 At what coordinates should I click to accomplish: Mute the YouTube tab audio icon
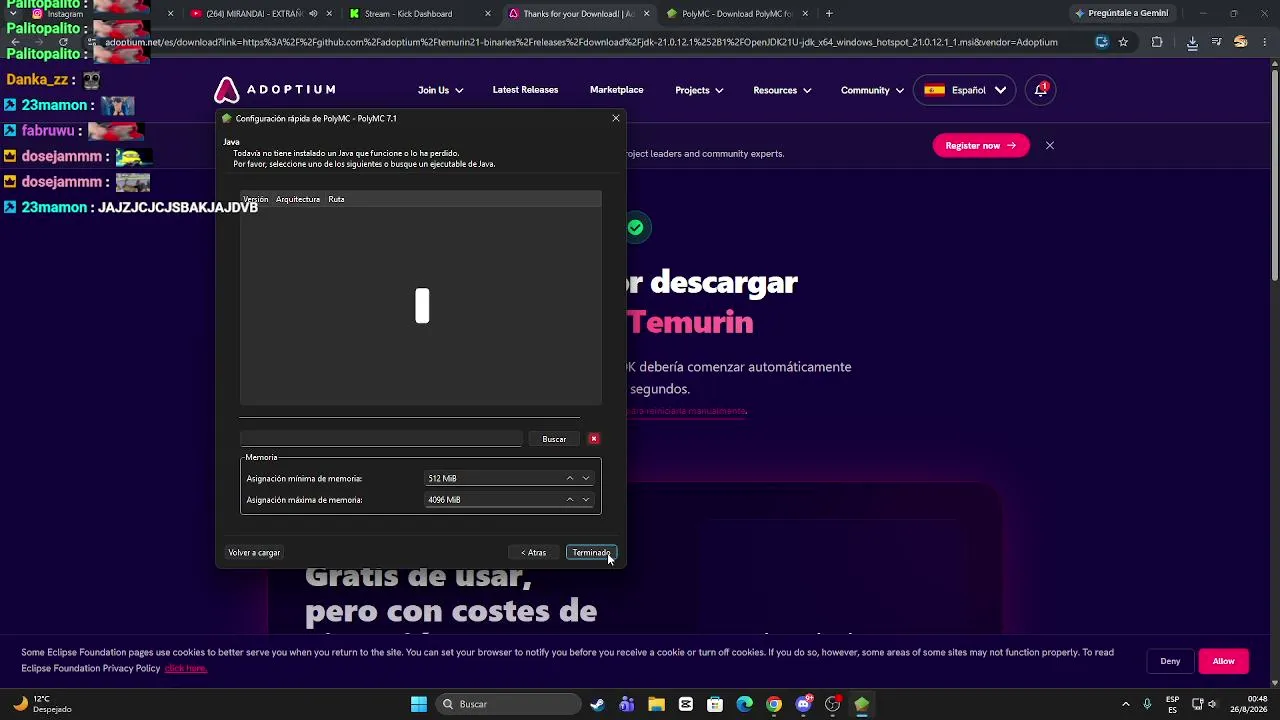(313, 14)
